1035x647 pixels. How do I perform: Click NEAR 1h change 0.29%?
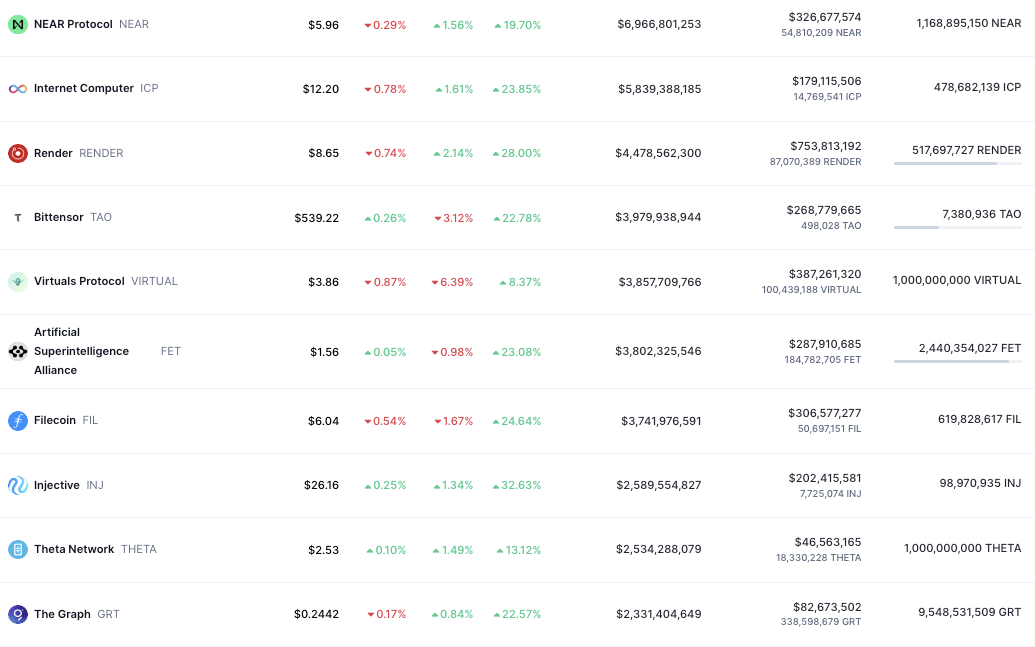click(385, 25)
